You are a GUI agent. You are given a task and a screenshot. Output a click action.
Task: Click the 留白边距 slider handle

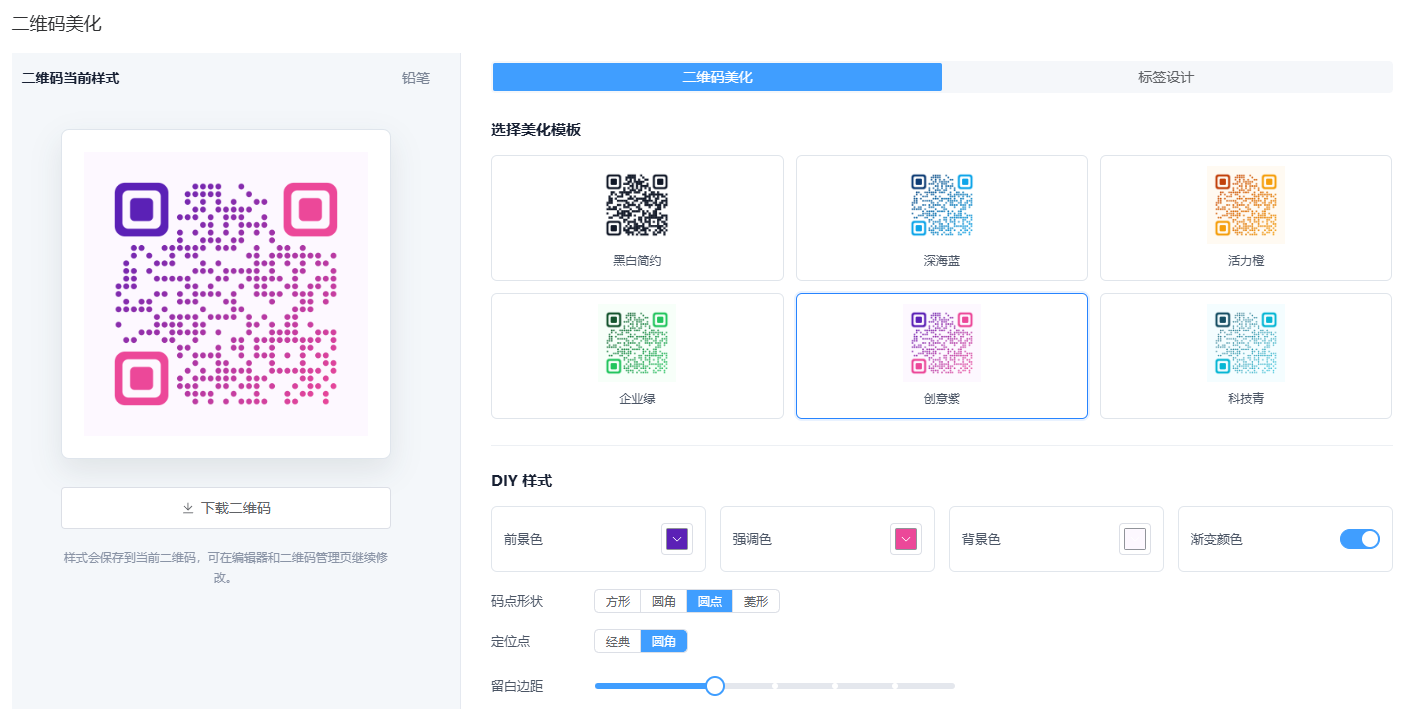click(715, 686)
